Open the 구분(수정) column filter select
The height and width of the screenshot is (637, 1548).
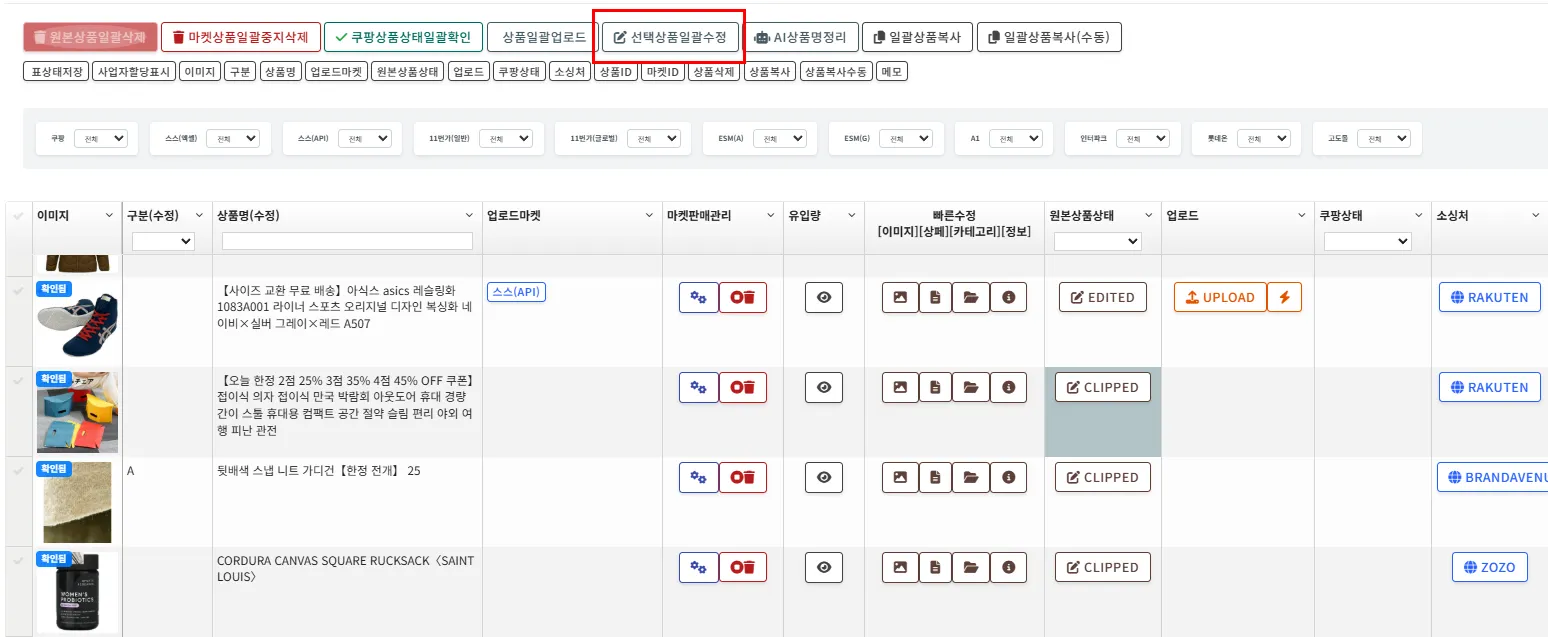163,241
